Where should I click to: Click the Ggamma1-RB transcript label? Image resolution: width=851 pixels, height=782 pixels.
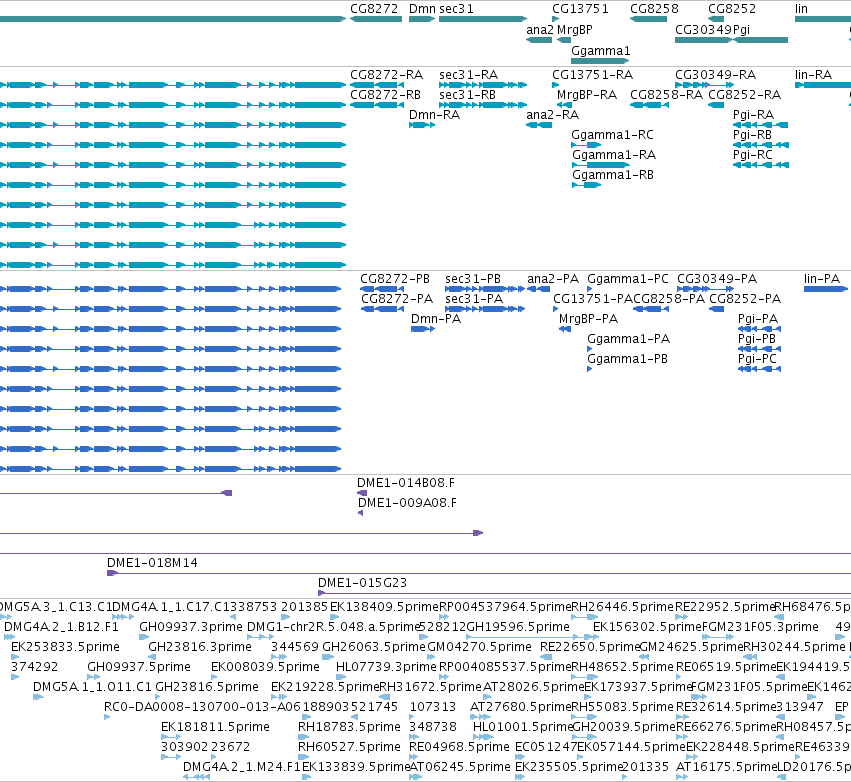click(613, 175)
